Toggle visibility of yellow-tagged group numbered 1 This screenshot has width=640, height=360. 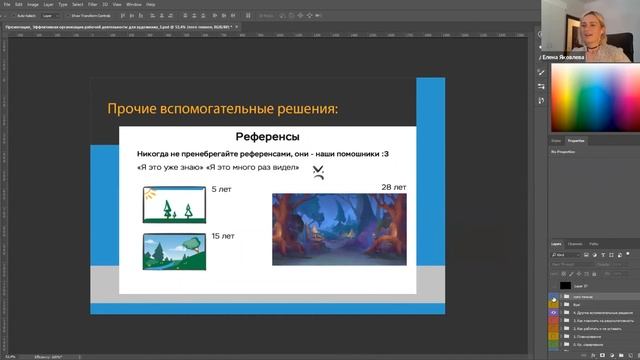tap(553, 336)
